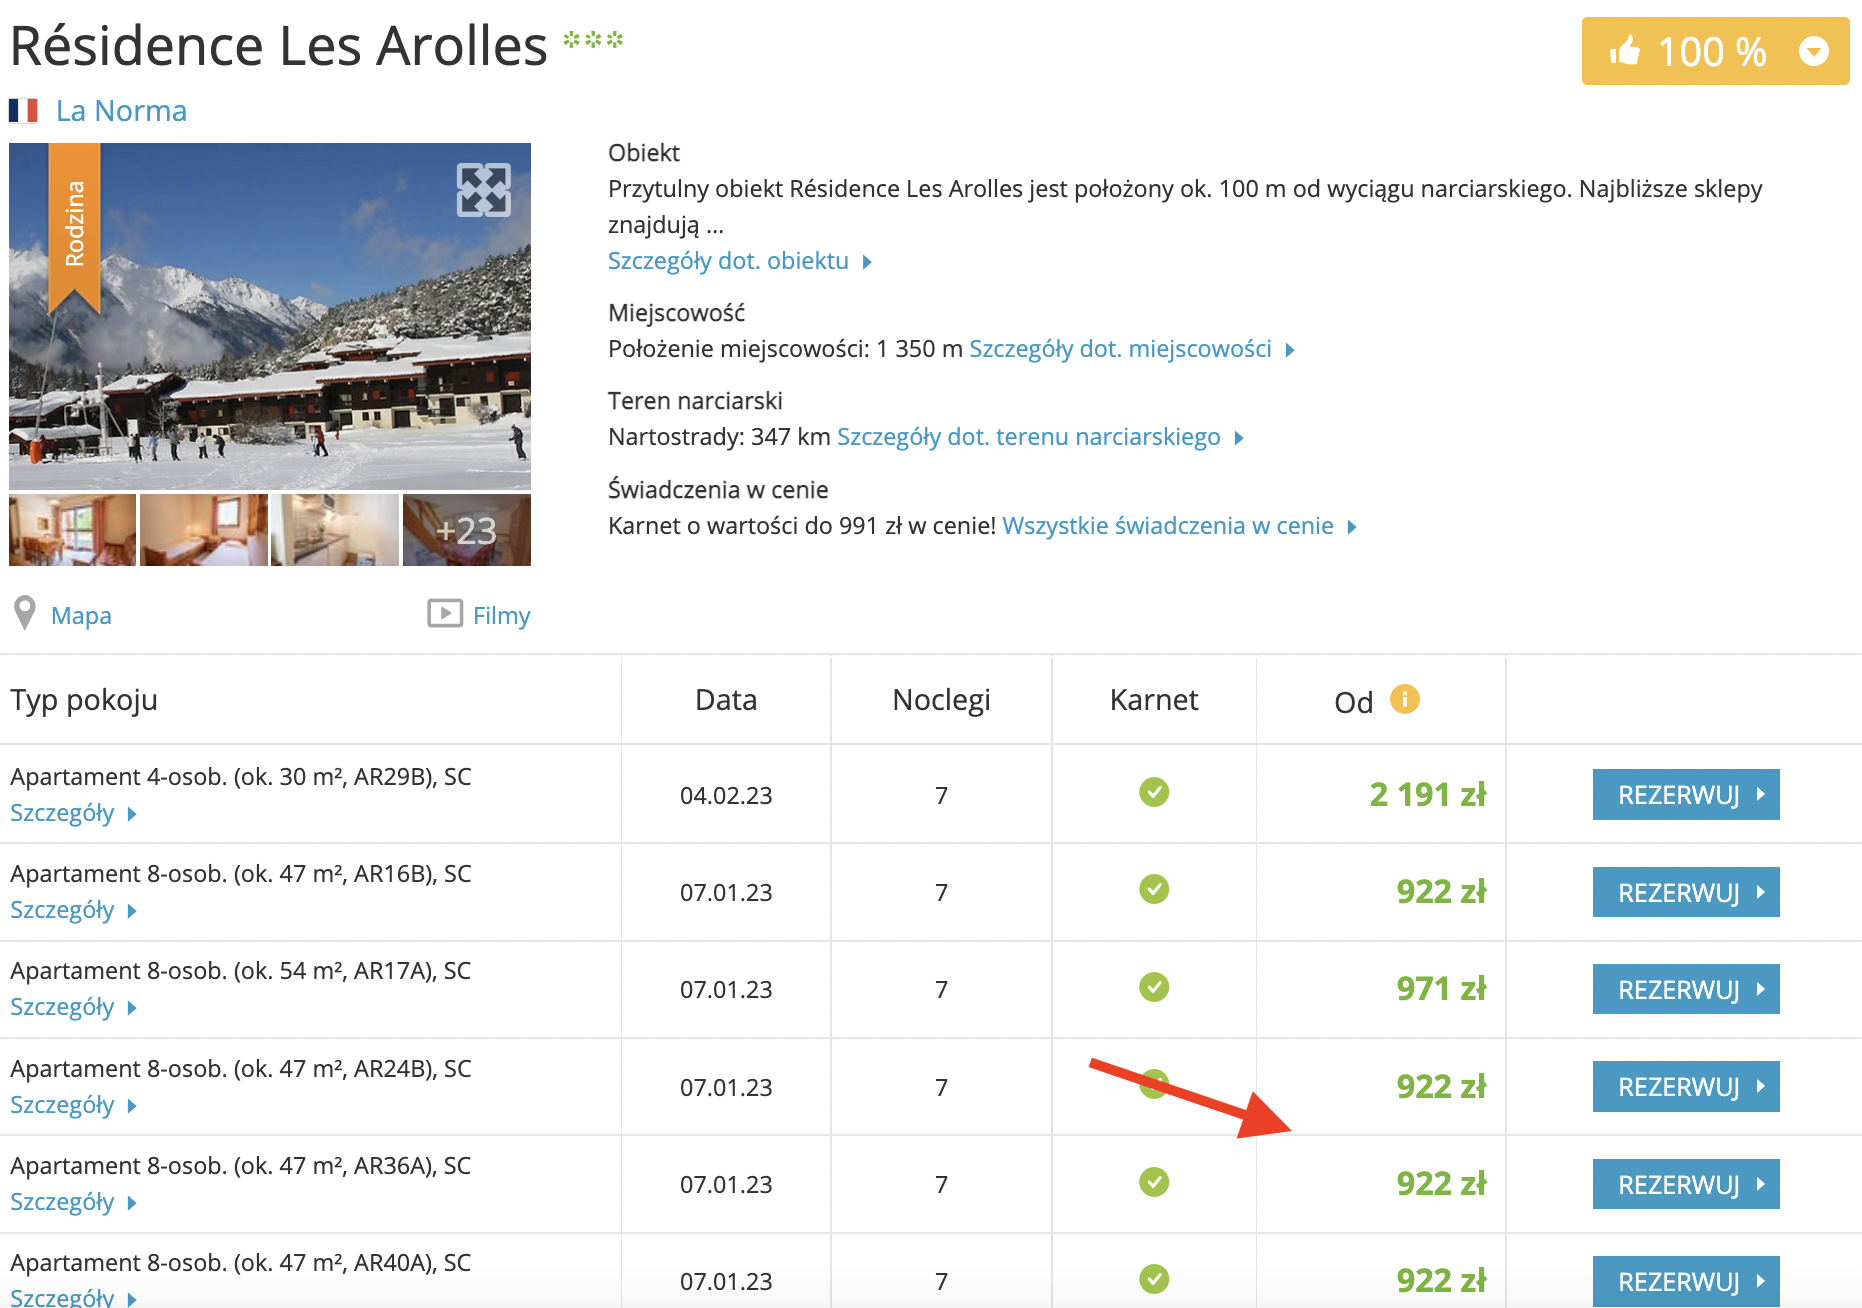1862x1308 pixels.
Task: Click REZERWUJ in the AR40A row
Action: click(x=1686, y=1281)
